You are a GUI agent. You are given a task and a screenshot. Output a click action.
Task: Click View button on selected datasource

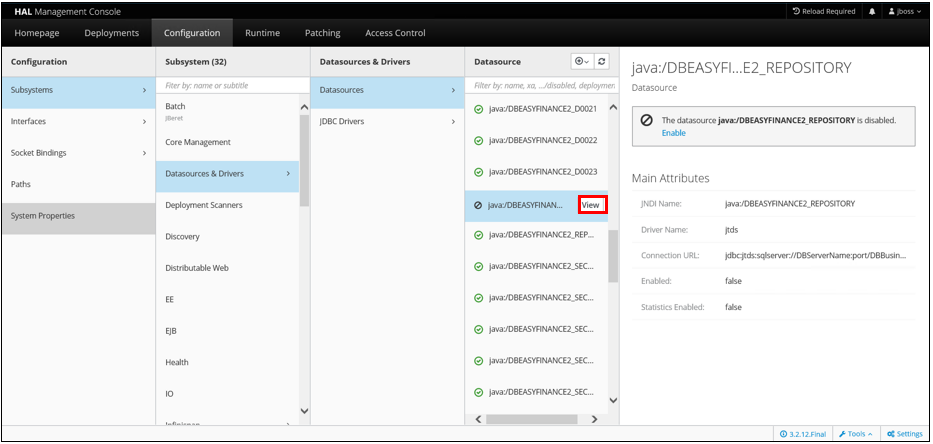coord(591,205)
